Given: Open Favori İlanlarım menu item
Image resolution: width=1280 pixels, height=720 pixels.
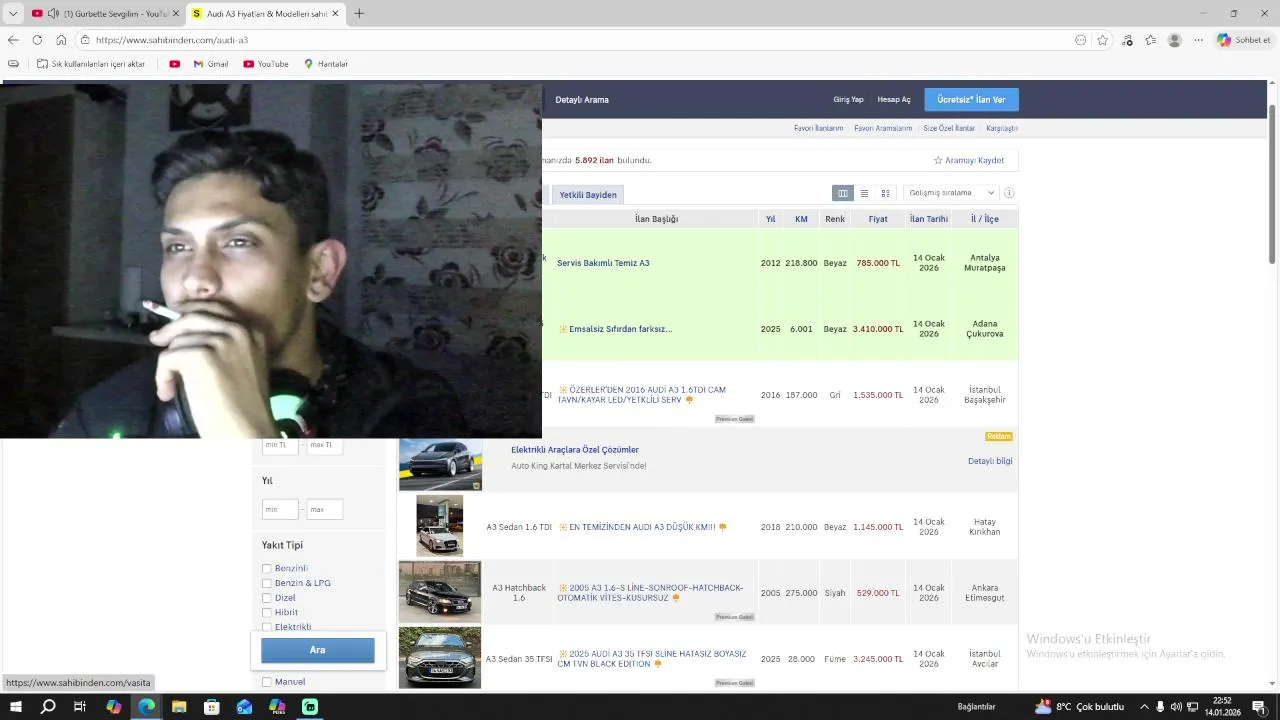Looking at the screenshot, I should (818, 128).
